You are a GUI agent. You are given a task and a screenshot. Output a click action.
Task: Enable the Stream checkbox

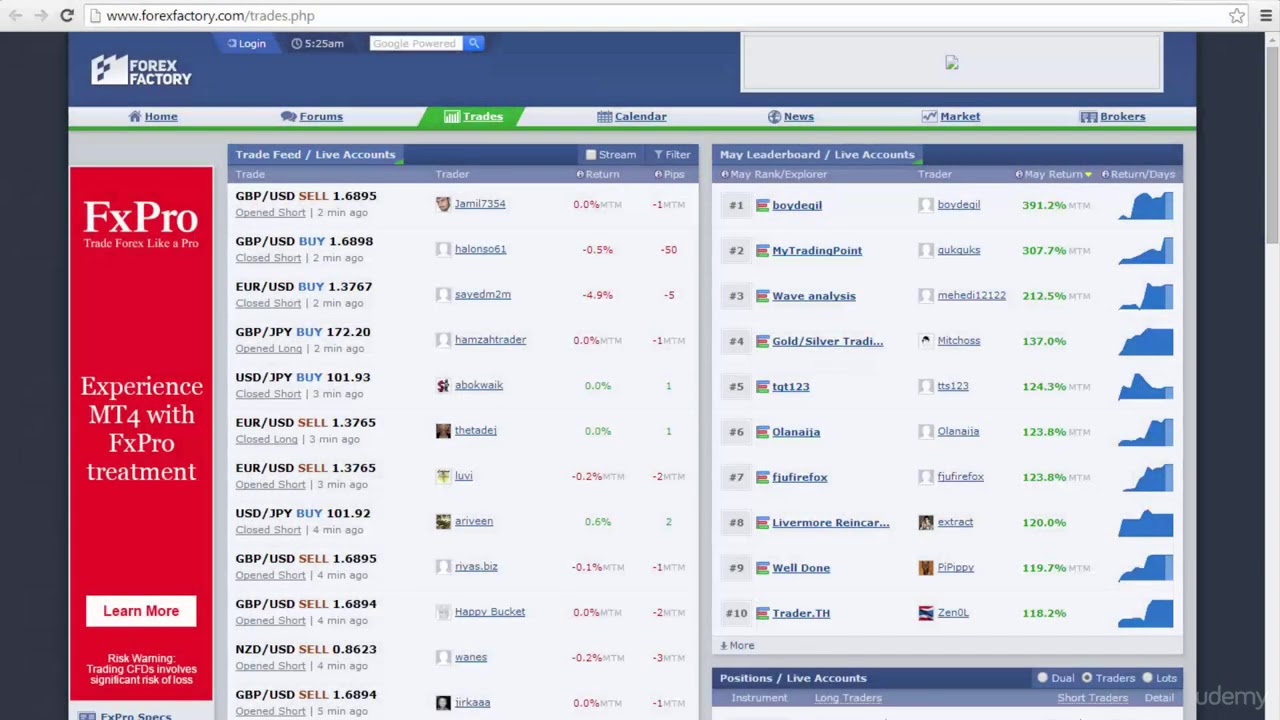[591, 155]
